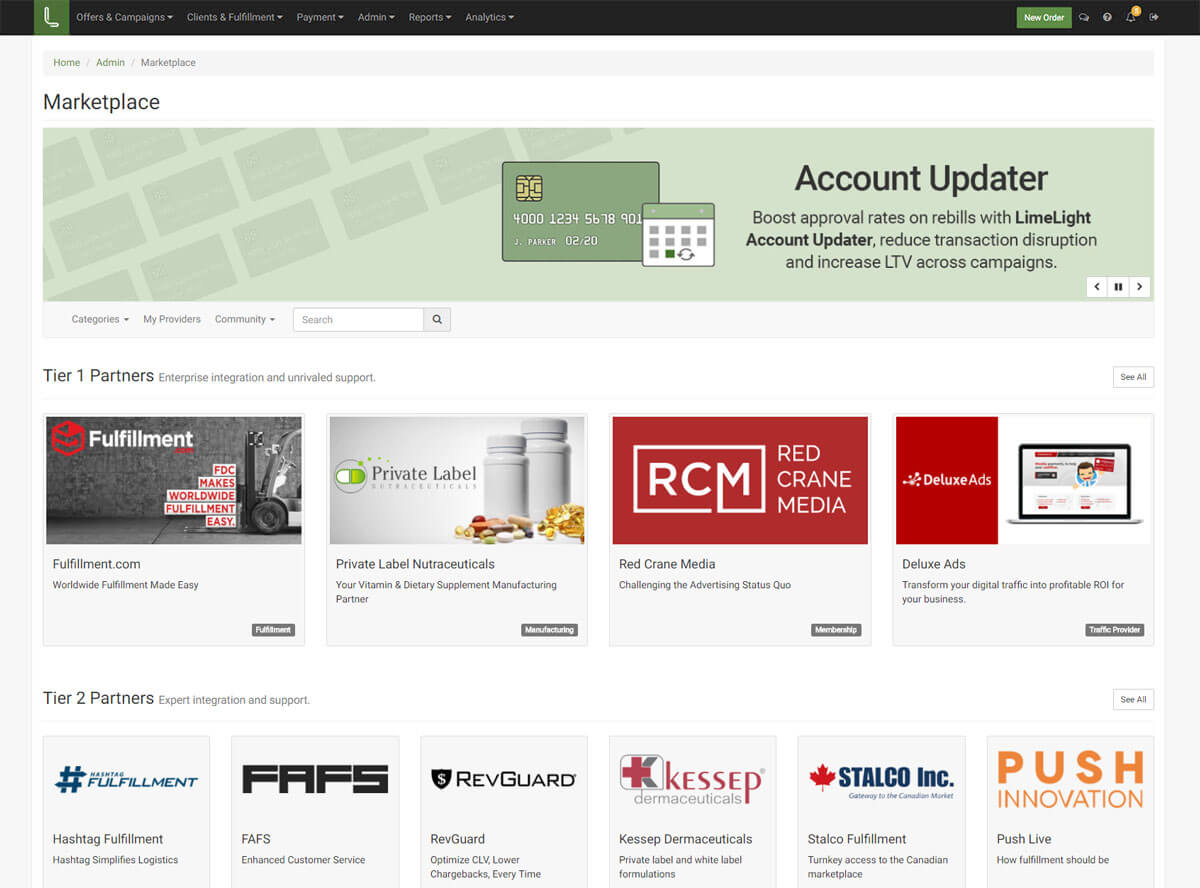Open the Private Label Nutraceuticals title
Viewport: 1200px width, 888px height.
click(x=415, y=564)
